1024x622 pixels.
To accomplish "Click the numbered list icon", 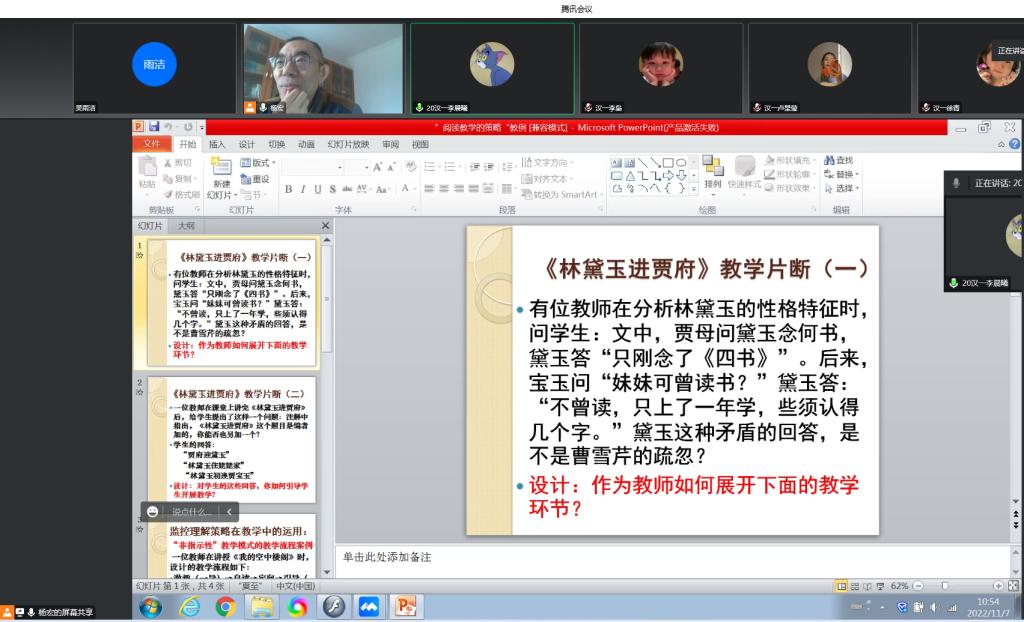I will [x=451, y=167].
